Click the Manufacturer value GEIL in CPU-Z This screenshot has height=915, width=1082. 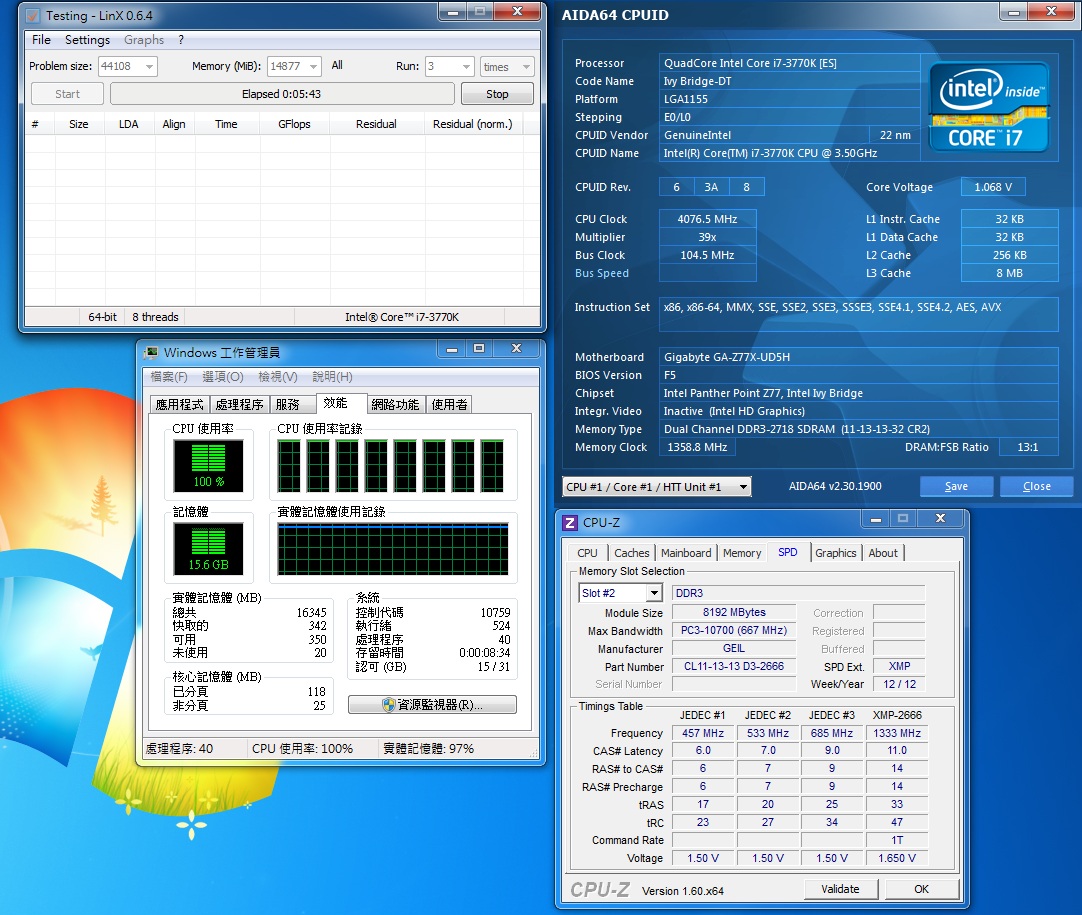pyautogui.click(x=734, y=649)
